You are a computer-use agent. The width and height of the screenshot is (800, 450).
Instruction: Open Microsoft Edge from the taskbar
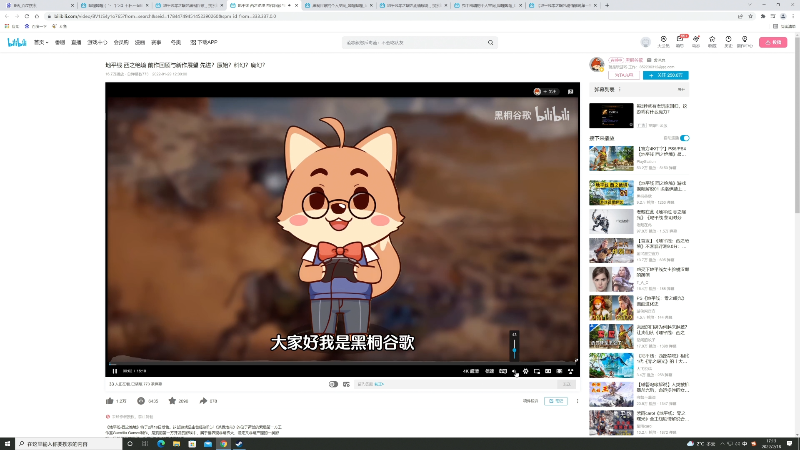(x=161, y=444)
